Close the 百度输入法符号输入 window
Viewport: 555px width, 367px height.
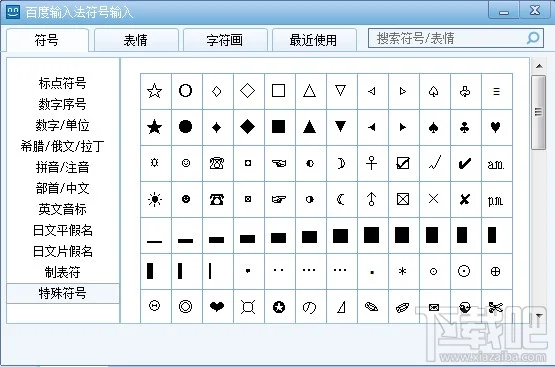tap(535, 11)
